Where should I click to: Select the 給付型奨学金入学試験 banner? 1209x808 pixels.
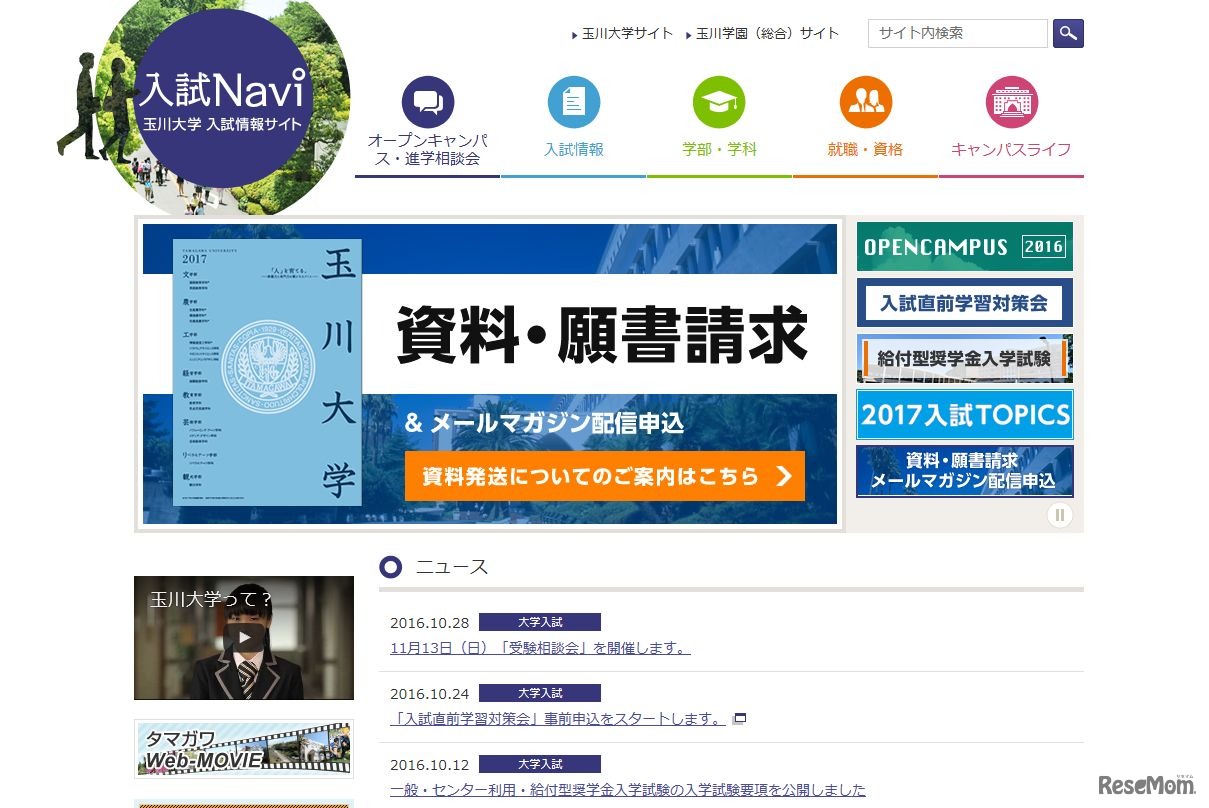coord(964,358)
